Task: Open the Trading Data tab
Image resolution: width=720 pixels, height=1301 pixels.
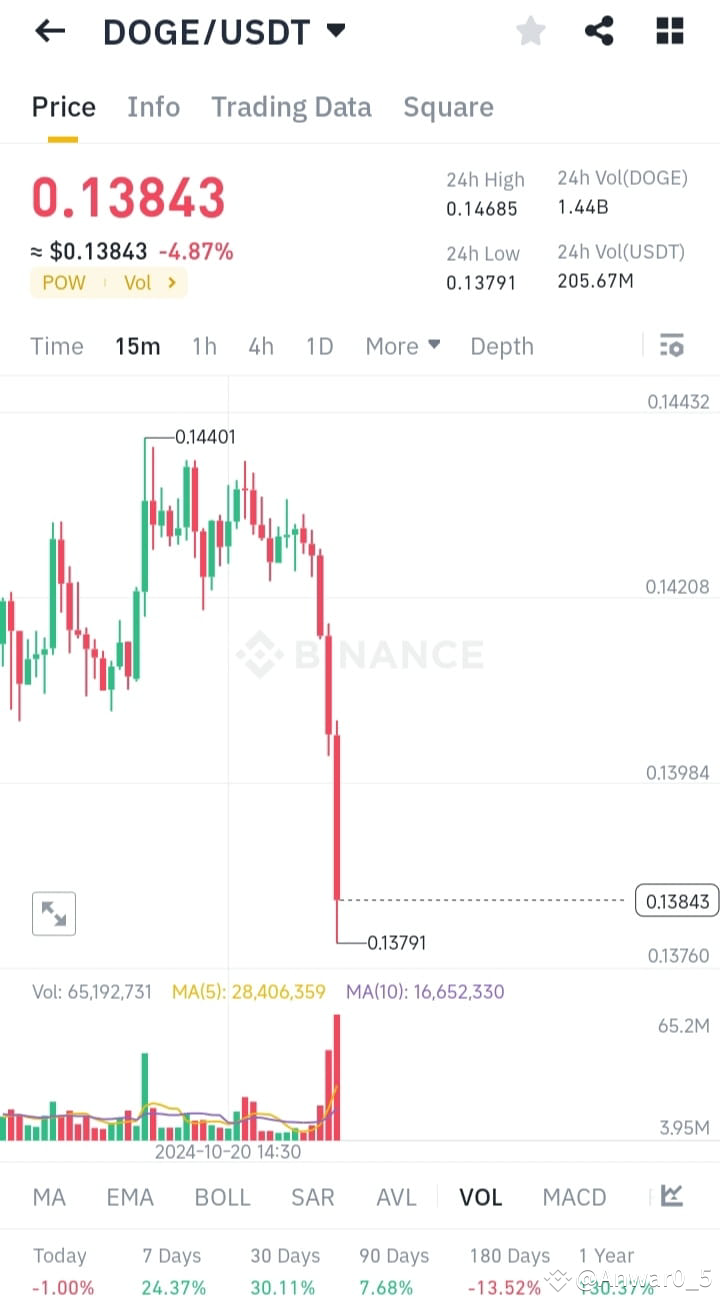Action: tap(291, 107)
